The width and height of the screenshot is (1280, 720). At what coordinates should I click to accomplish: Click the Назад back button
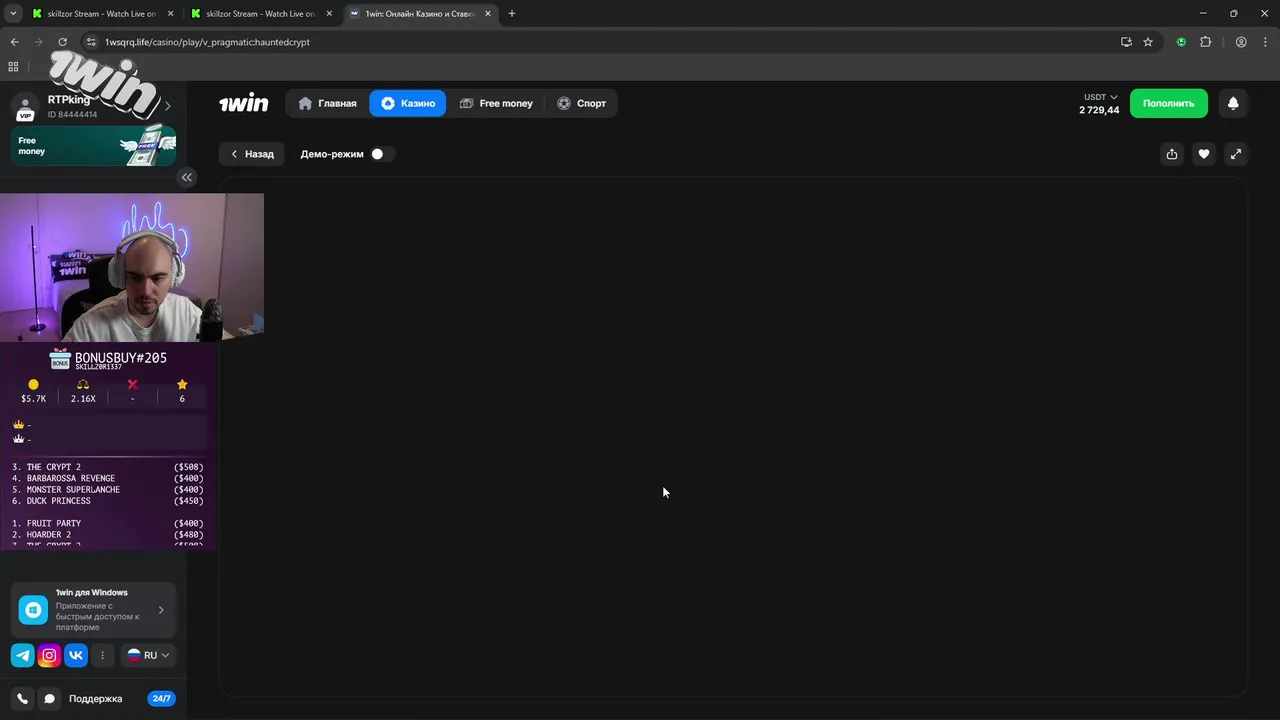point(252,154)
